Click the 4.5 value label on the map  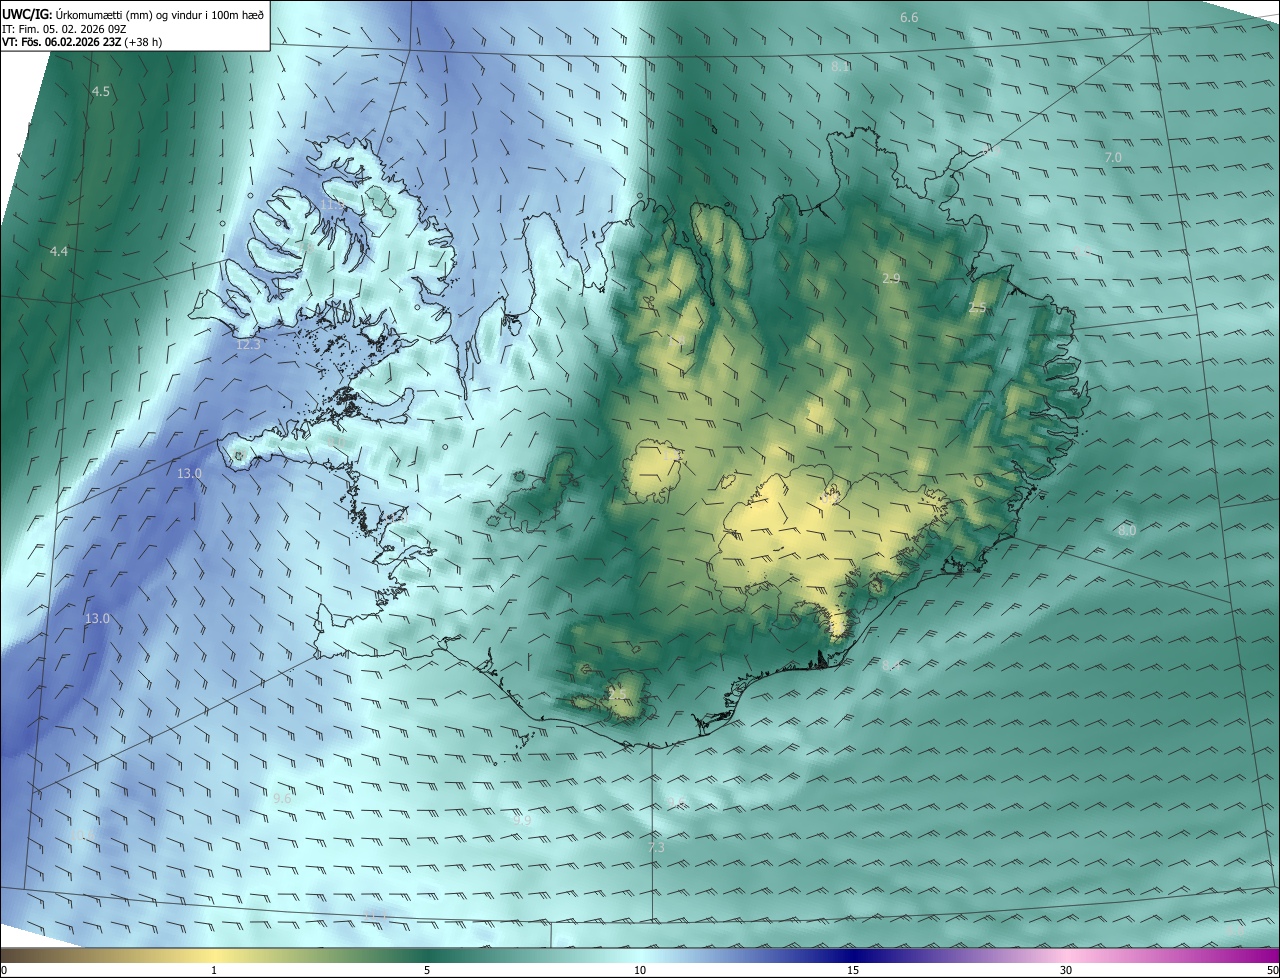[101, 92]
